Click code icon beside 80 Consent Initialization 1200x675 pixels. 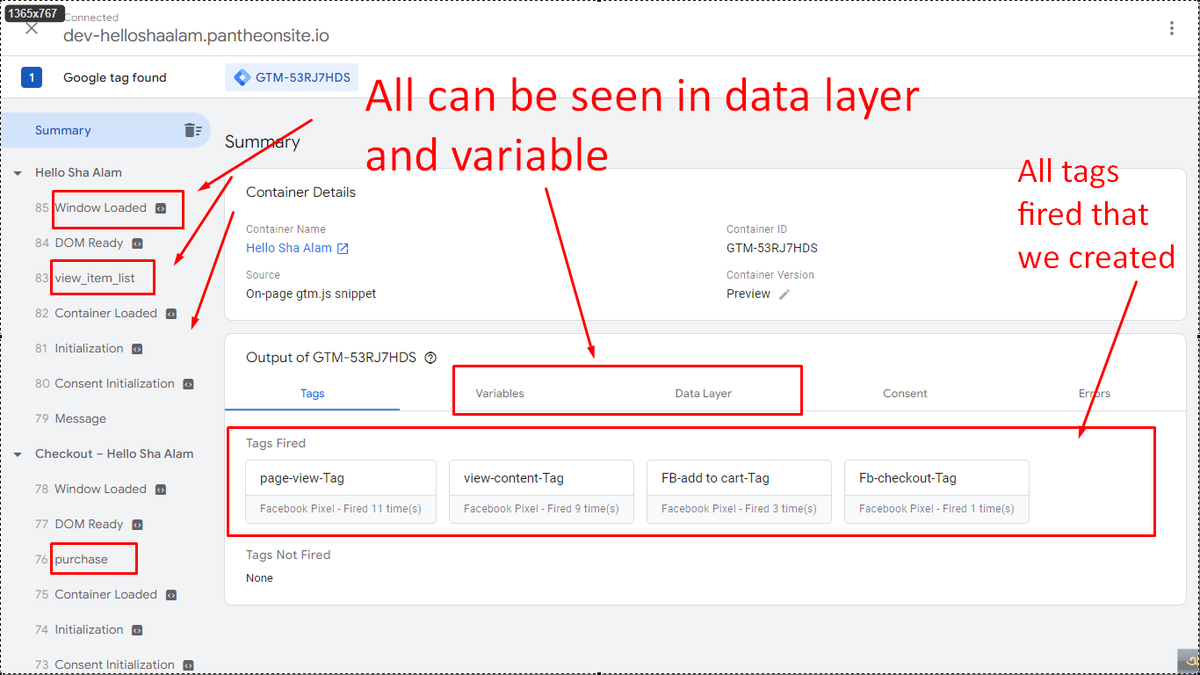(188, 384)
